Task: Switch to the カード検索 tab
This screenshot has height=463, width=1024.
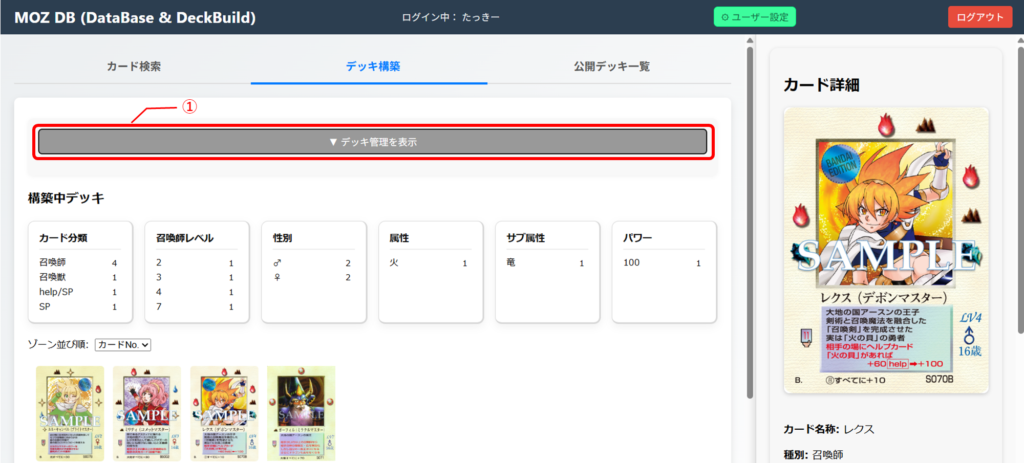Action: coord(133,66)
